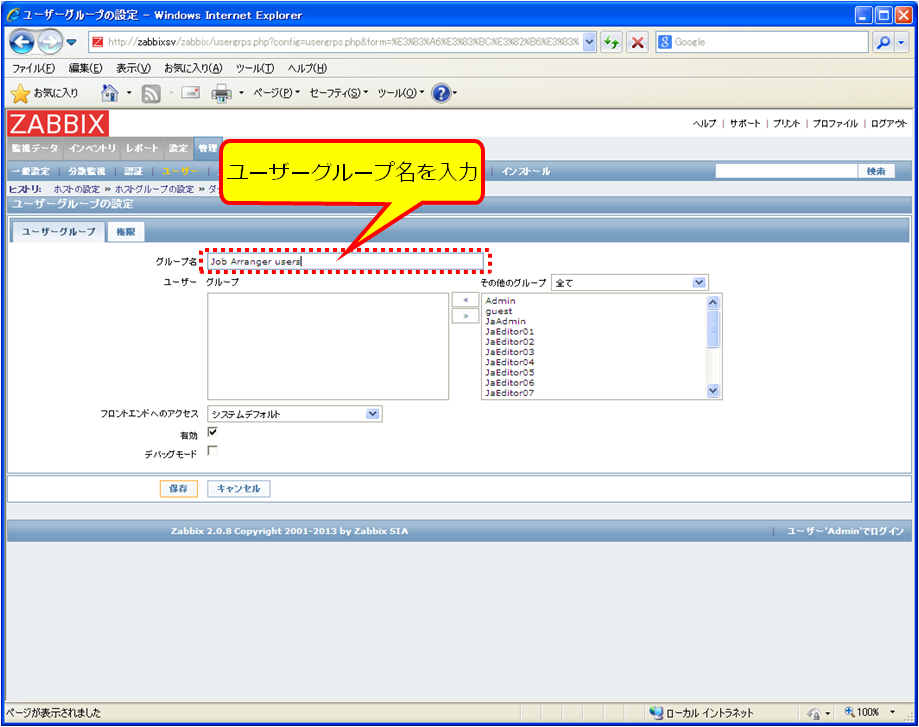Click the 検索 search button

pyautogui.click(x=876, y=171)
